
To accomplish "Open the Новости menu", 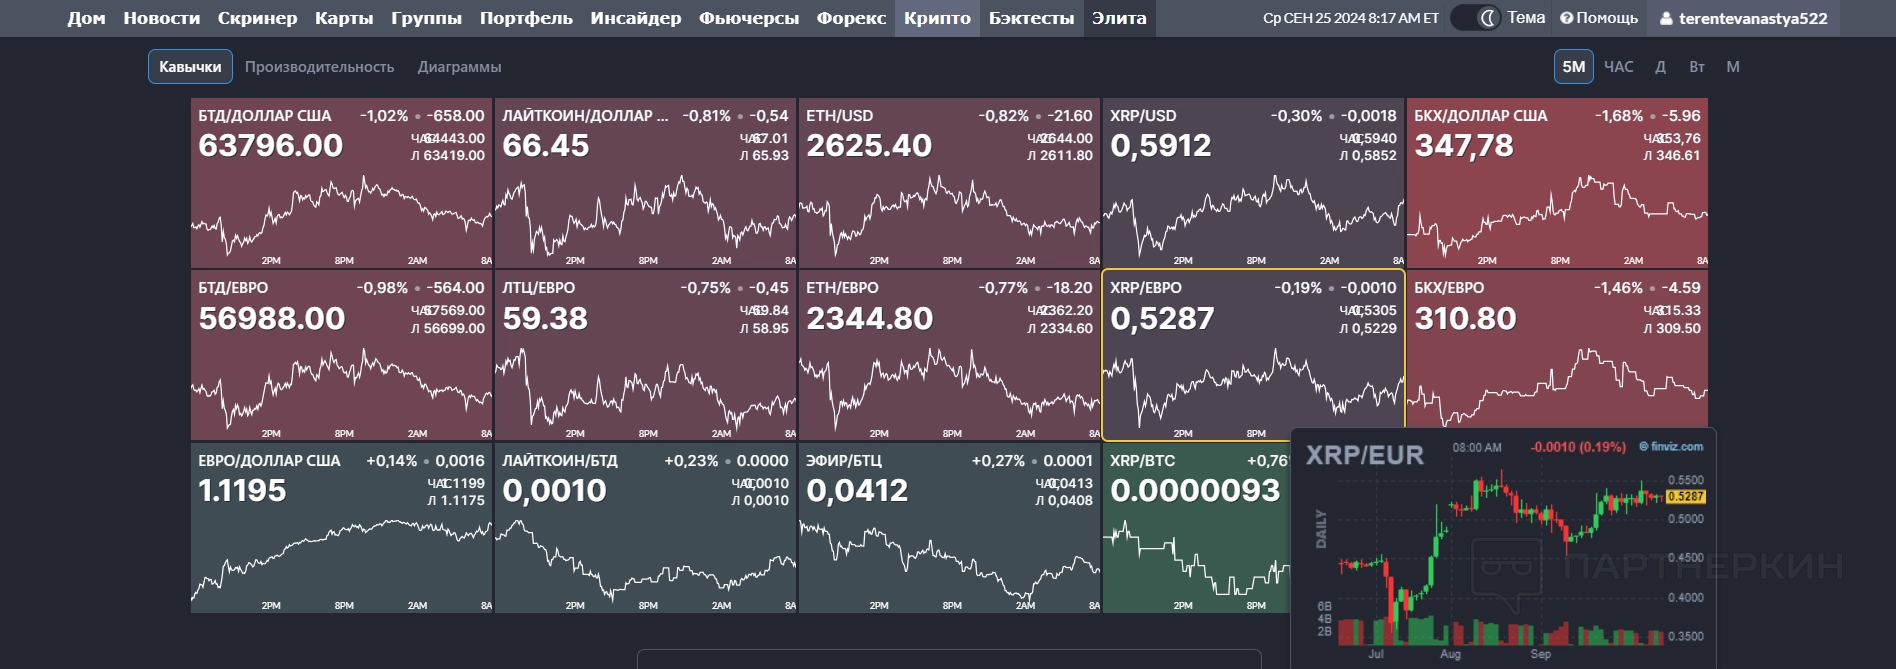I will (x=161, y=18).
